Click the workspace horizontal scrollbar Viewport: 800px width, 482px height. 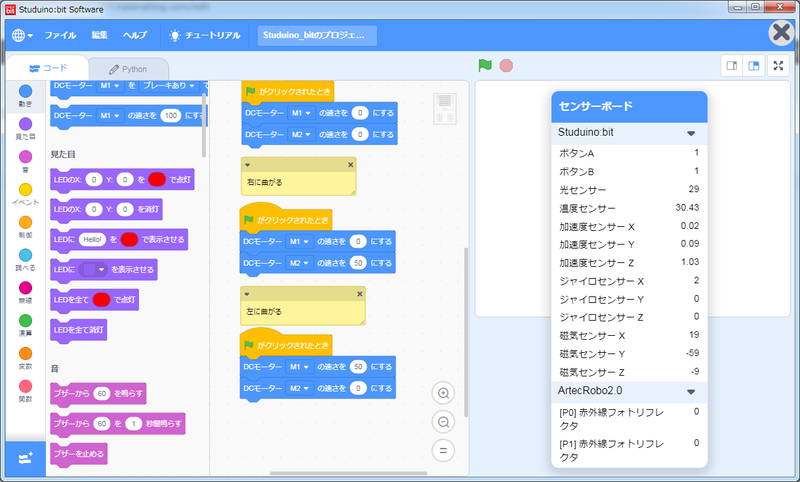348,473
